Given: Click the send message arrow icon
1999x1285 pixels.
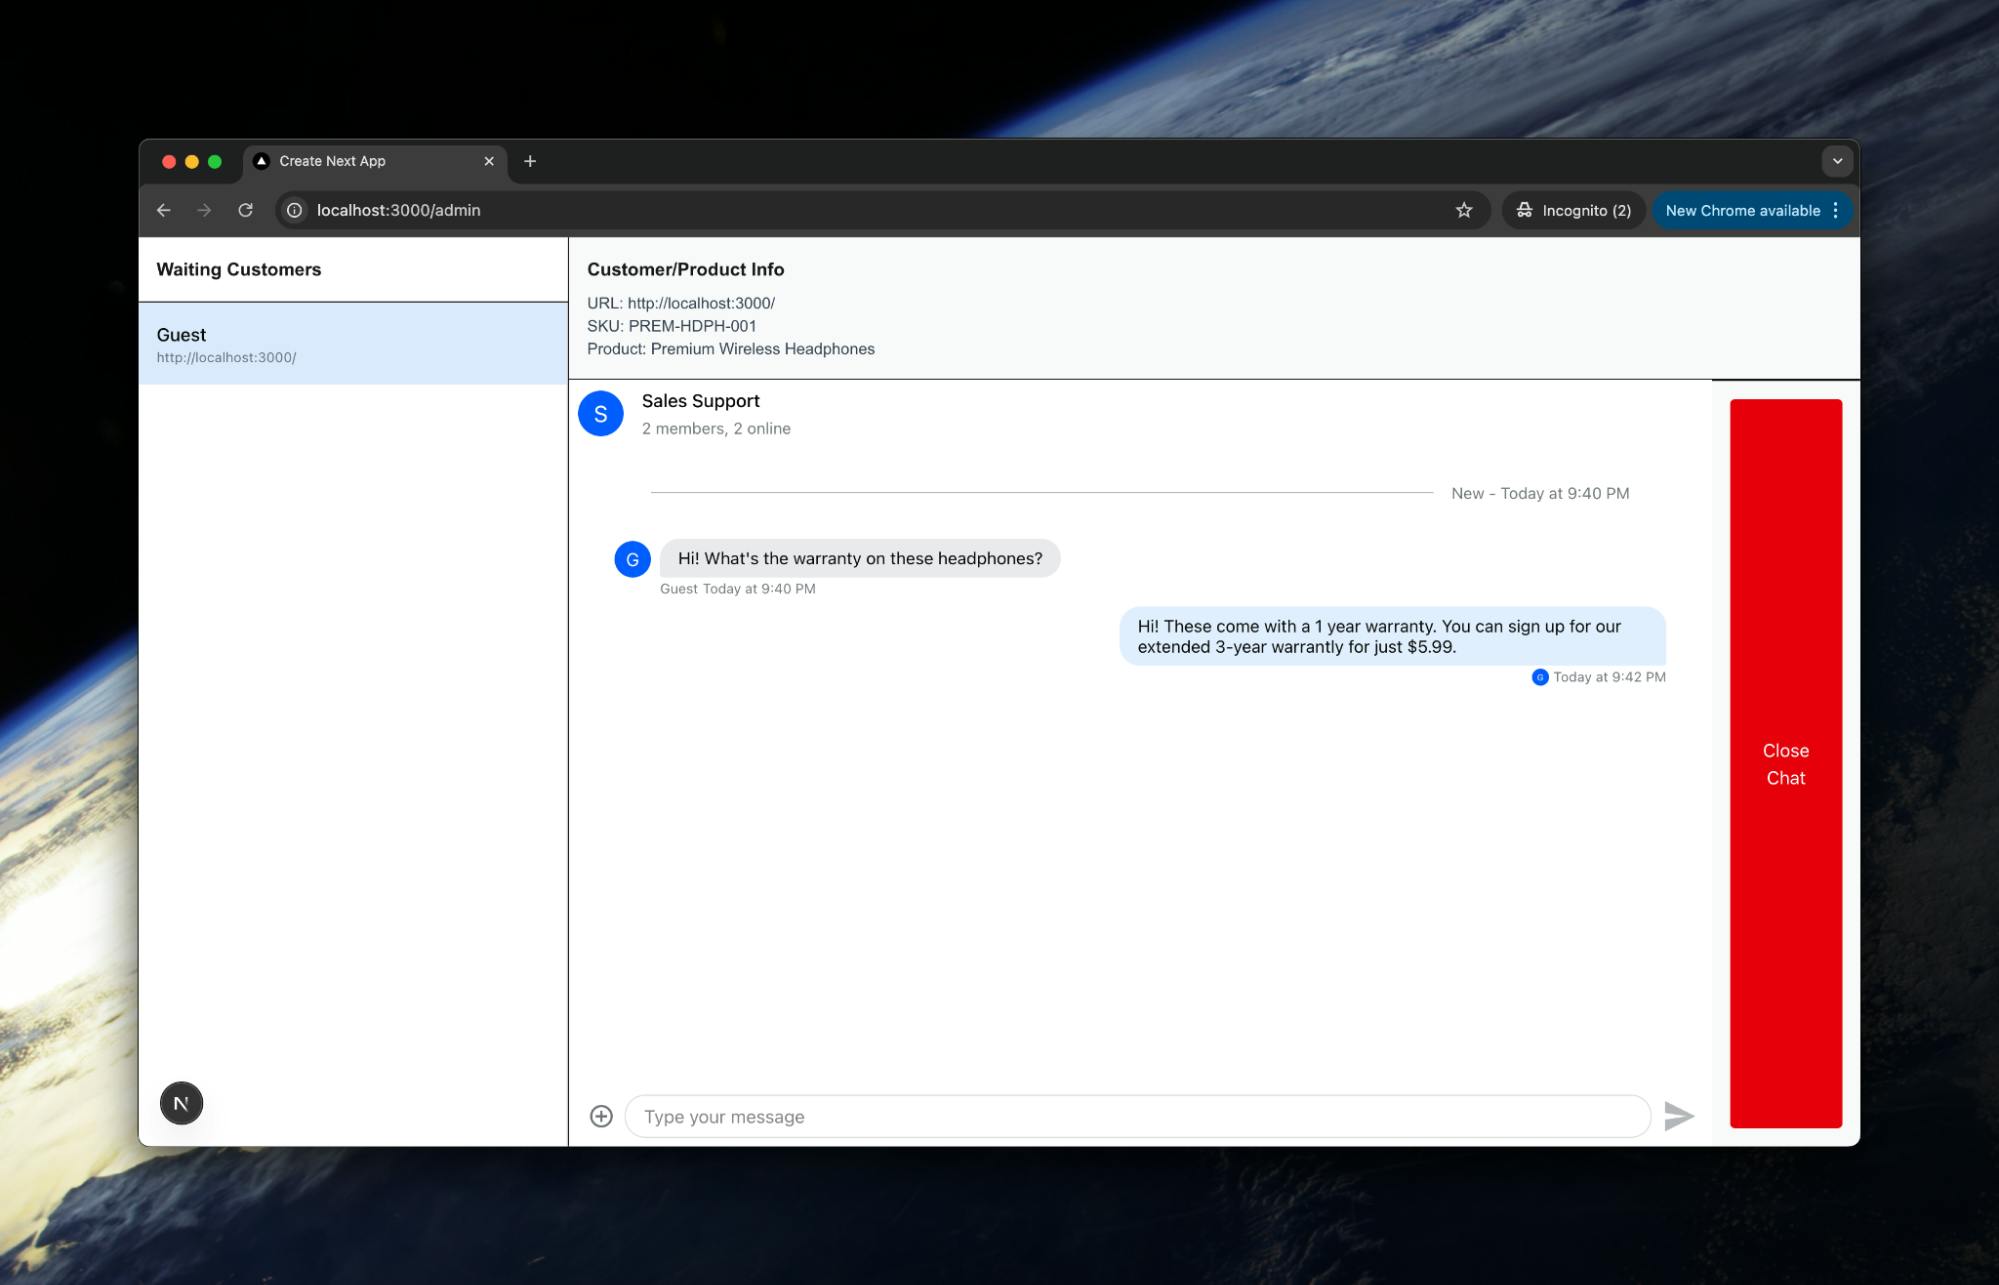Looking at the screenshot, I should point(1678,1116).
